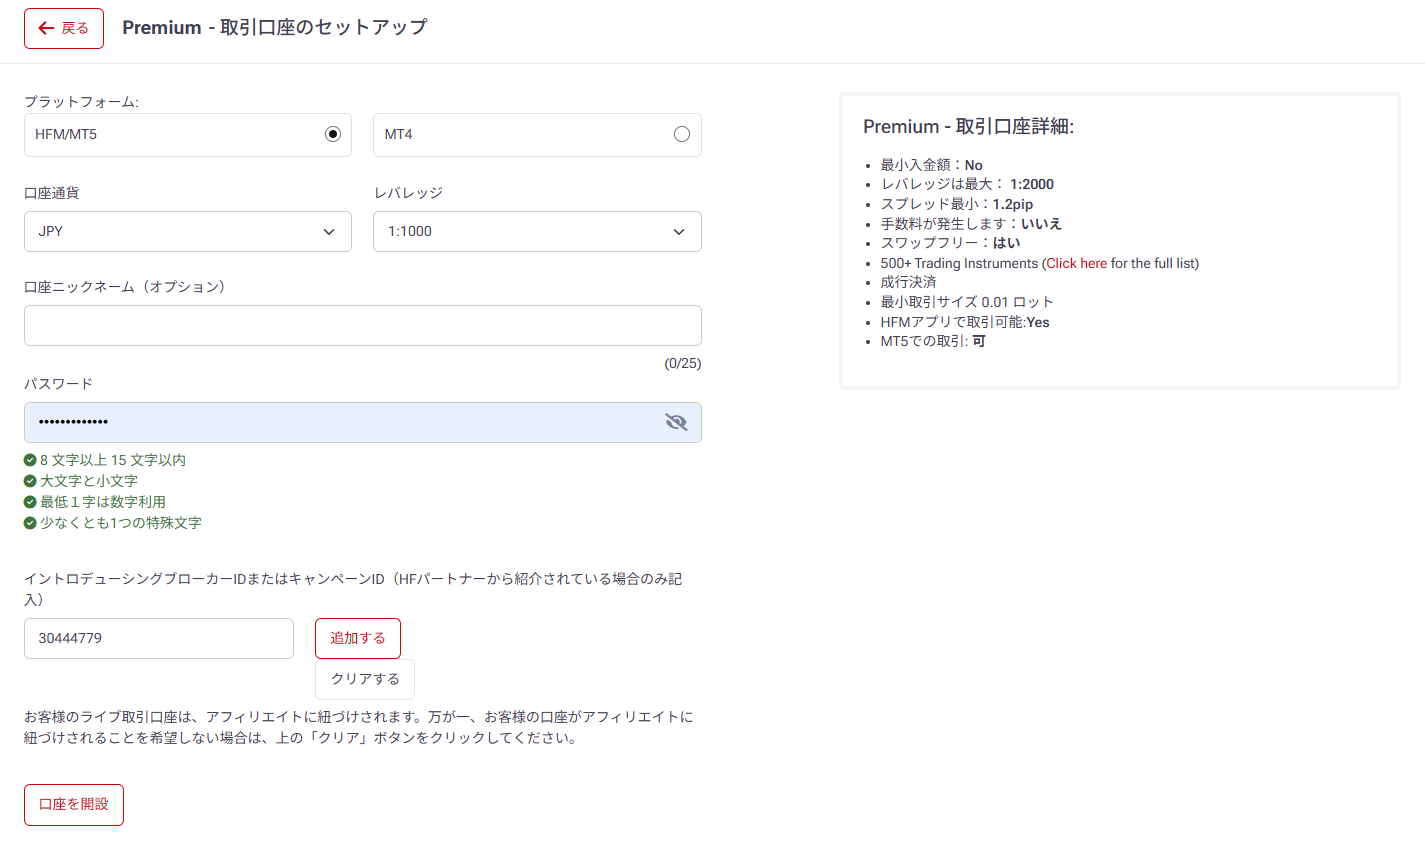Screen dimensions: 1425x853
Task: Click the green check beside 少なくとも1つの特殊文字
Action: click(30, 523)
